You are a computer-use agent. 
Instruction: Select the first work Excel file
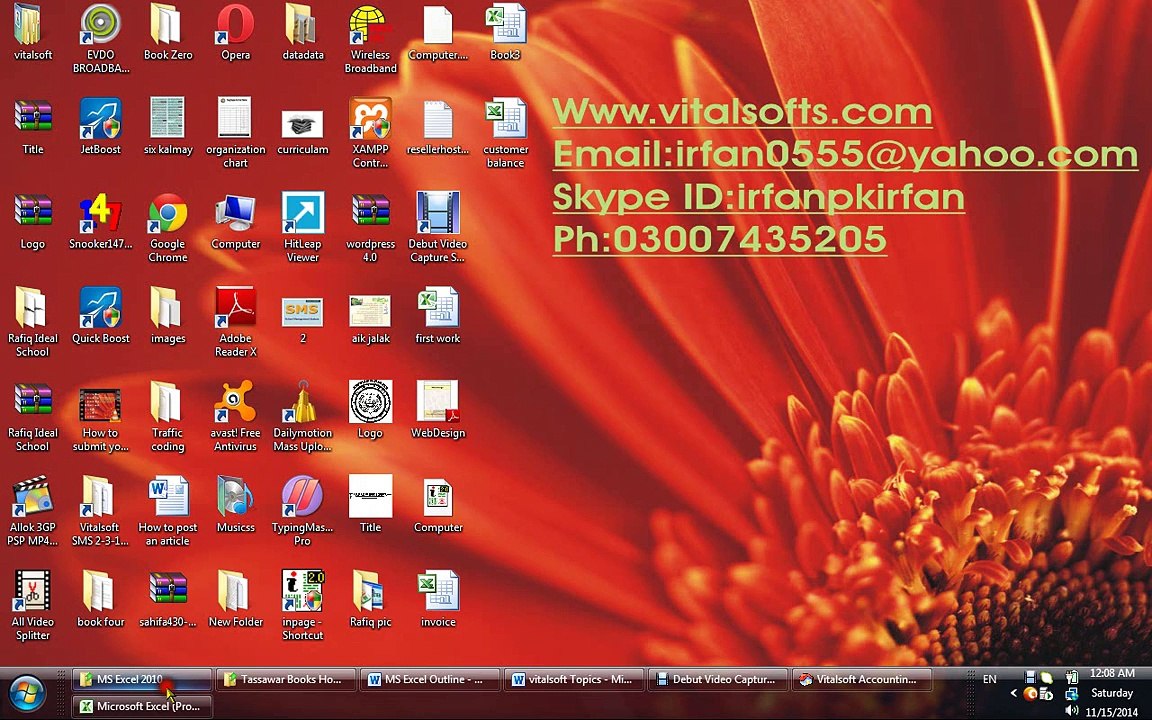pos(438,317)
